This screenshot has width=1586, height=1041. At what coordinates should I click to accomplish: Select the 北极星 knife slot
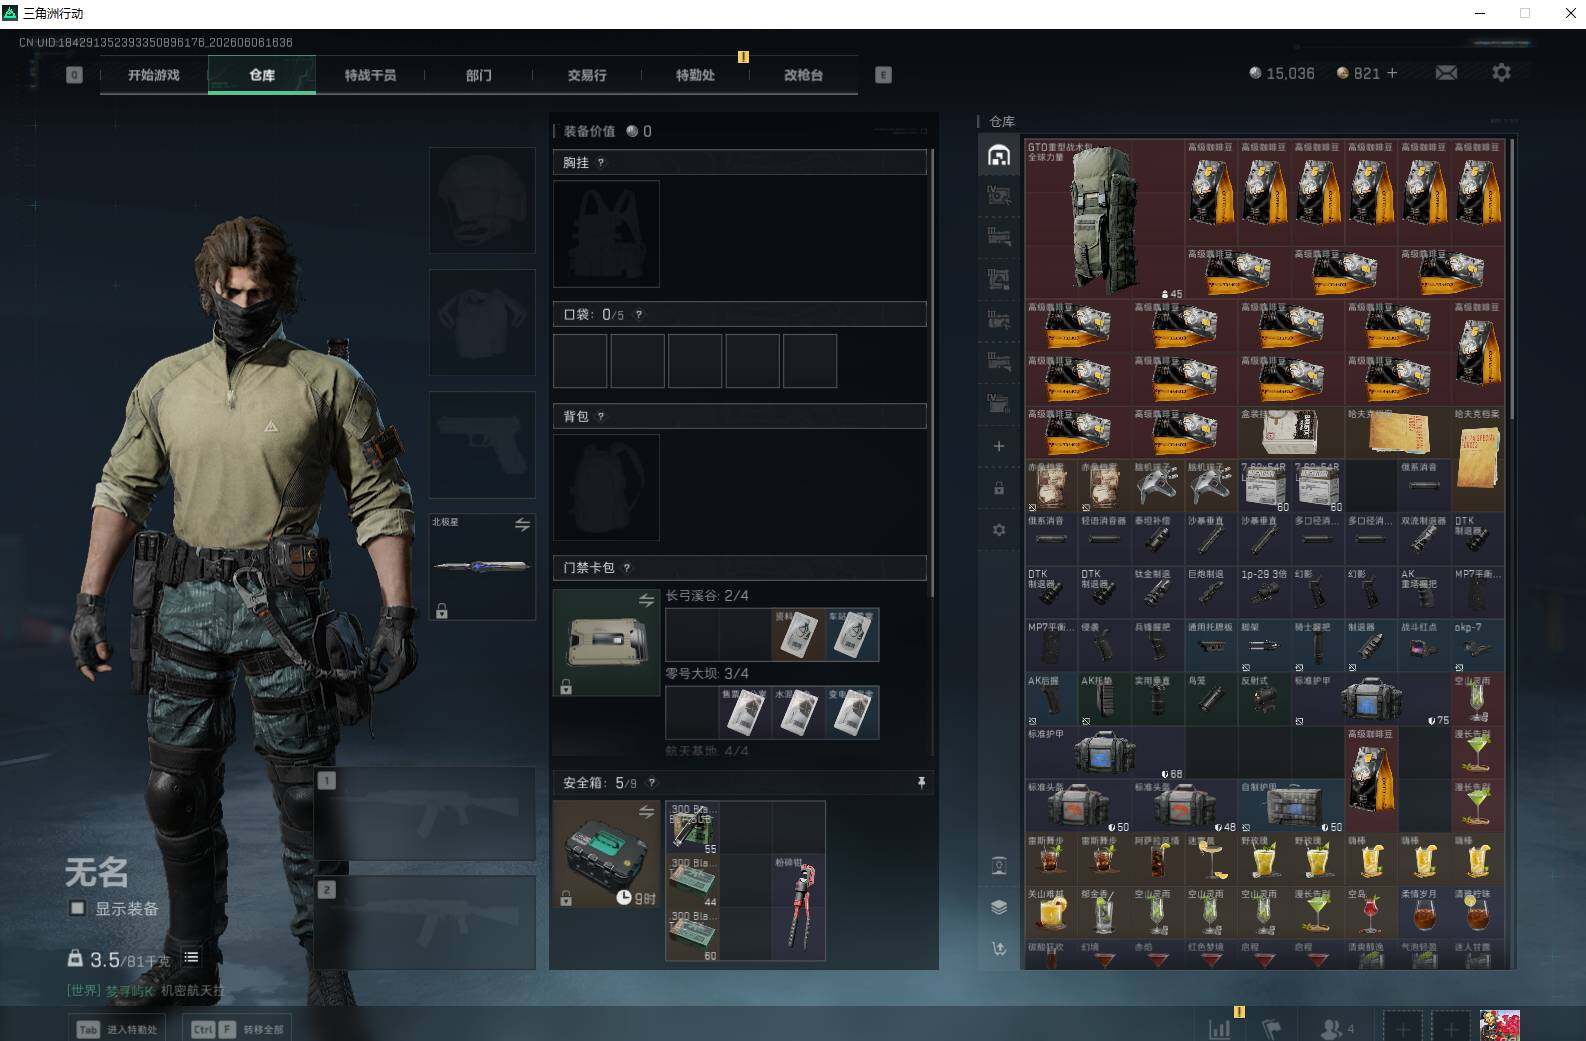coord(482,567)
